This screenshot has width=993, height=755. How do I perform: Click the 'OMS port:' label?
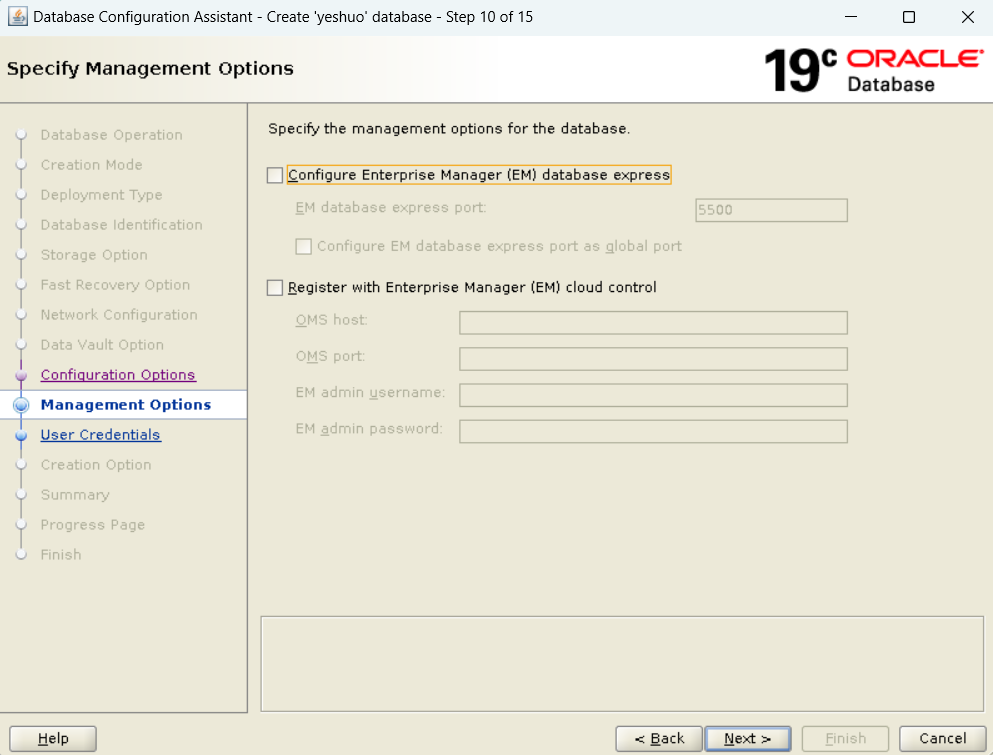point(330,356)
